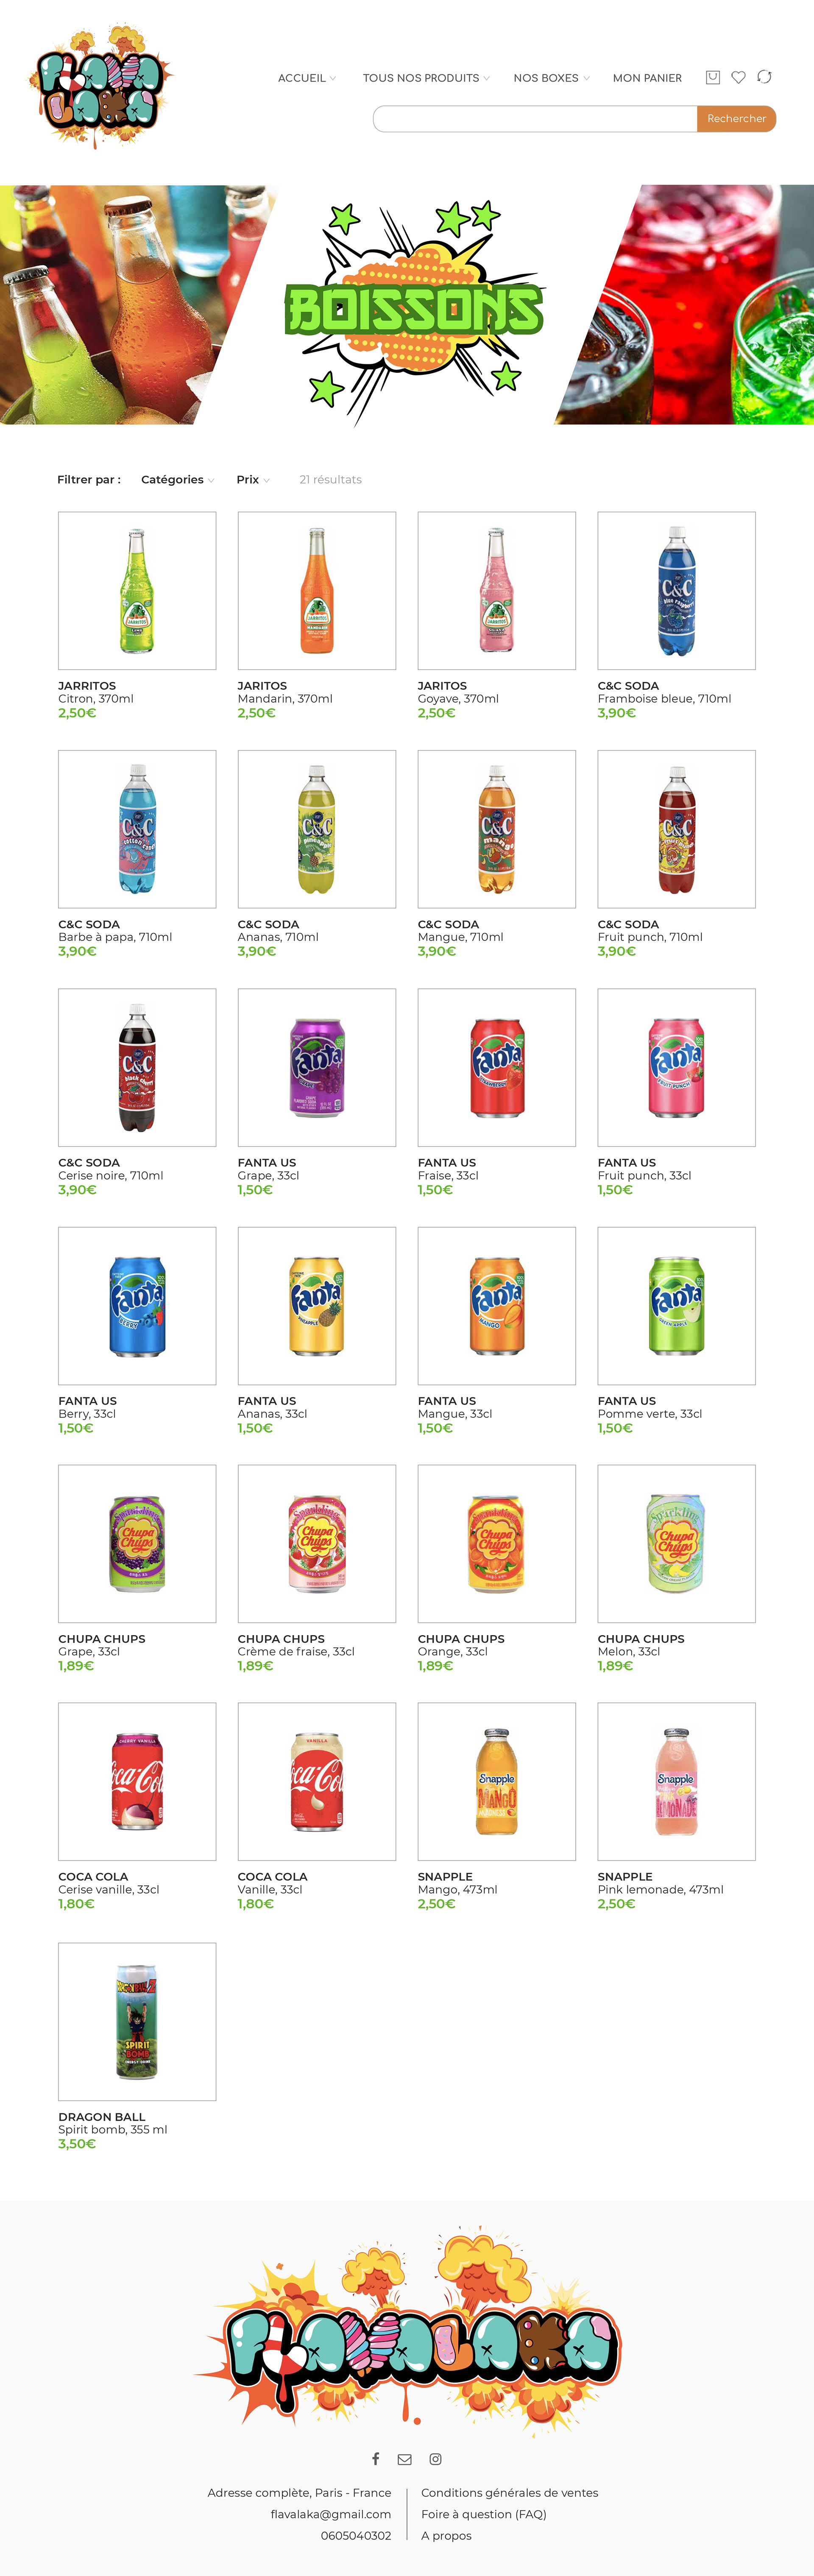
Task: Click the Flavalaka logo in header
Action: (100, 87)
